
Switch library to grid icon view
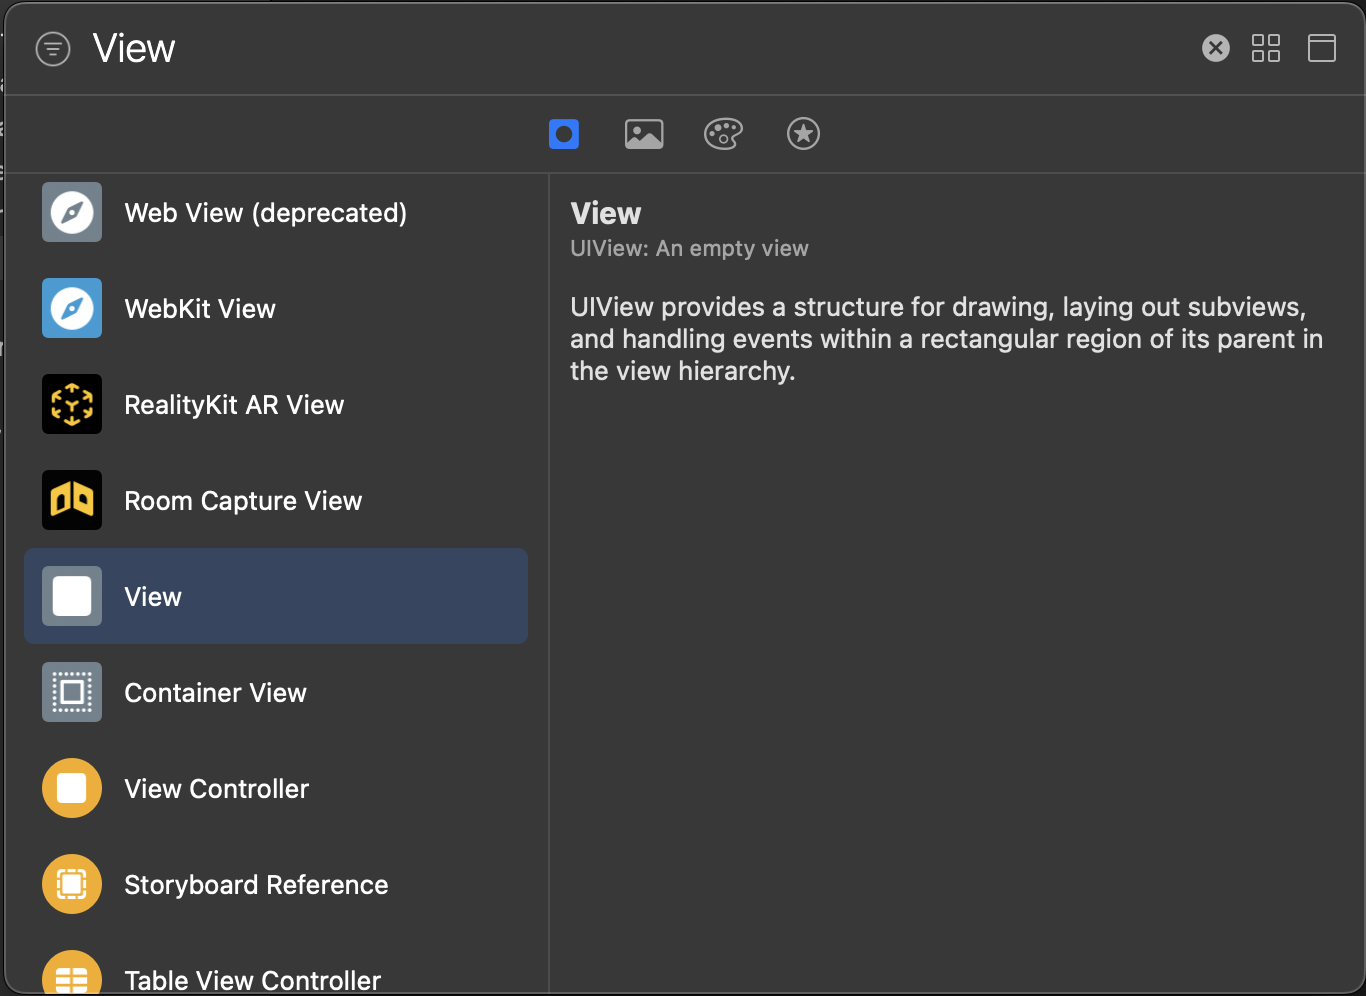coord(1266,48)
